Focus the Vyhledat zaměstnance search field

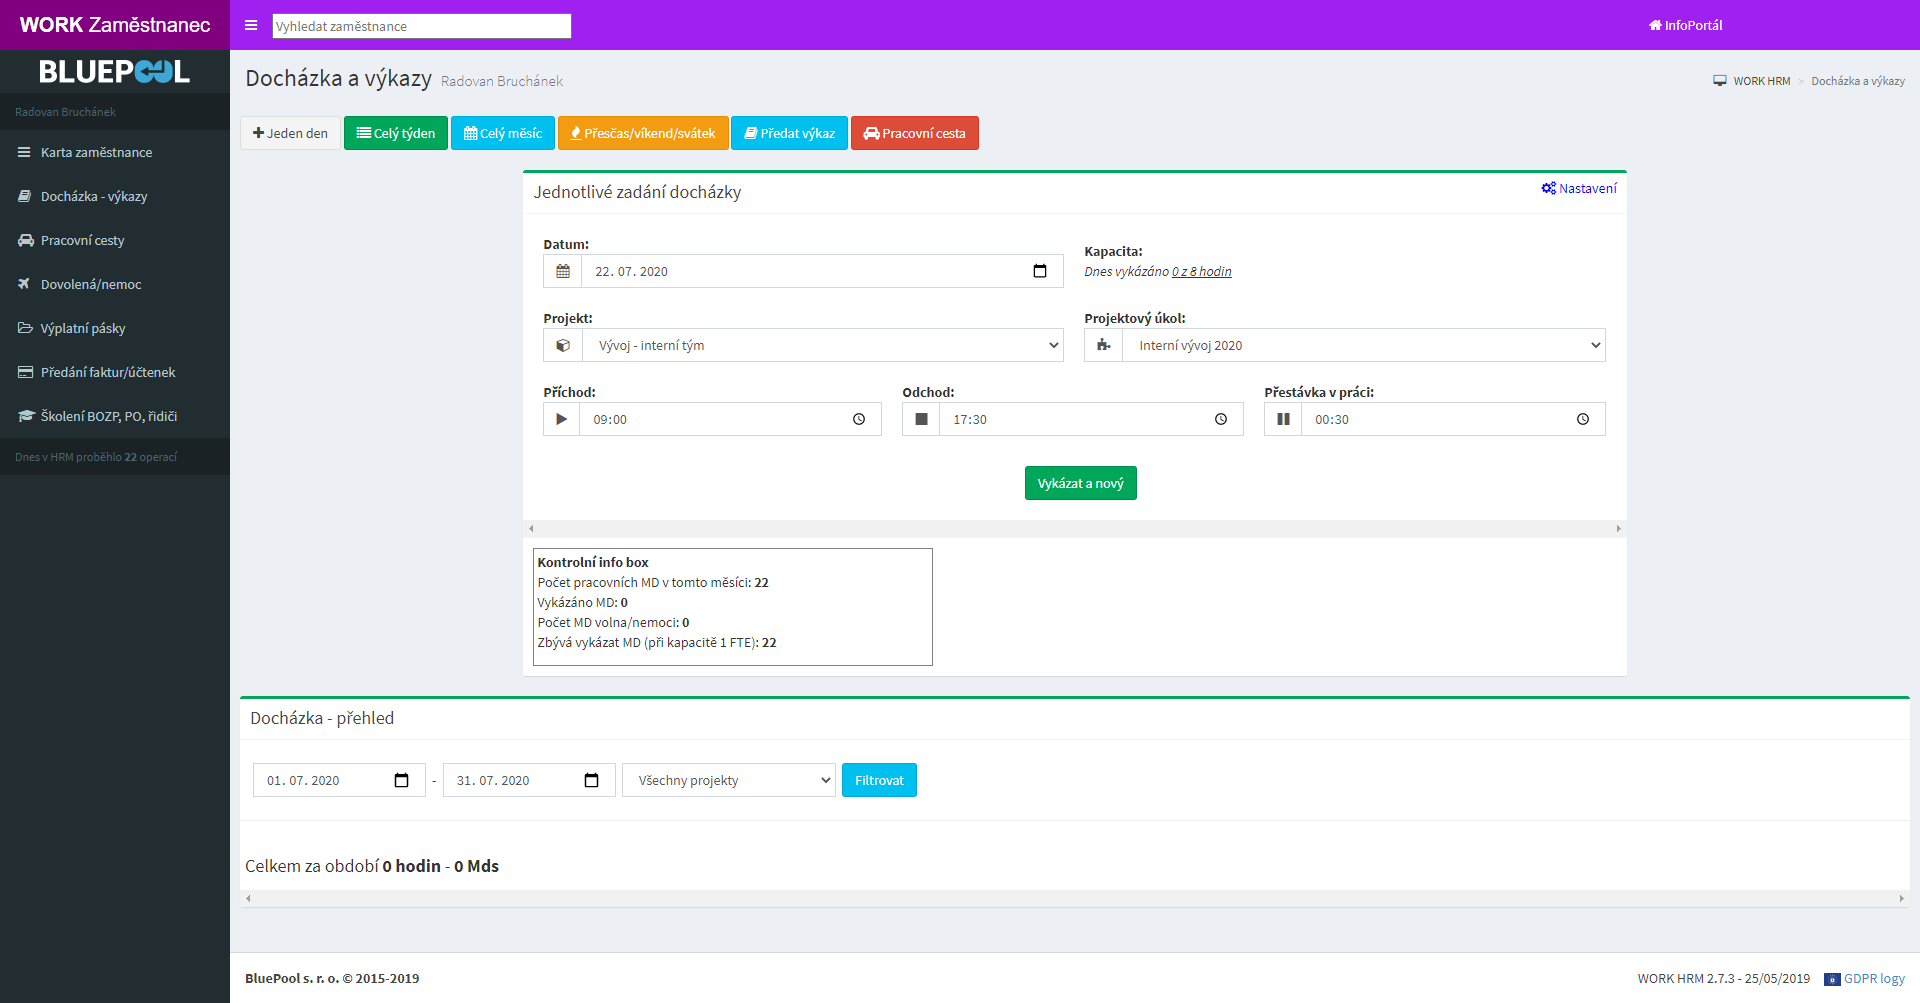point(422,26)
